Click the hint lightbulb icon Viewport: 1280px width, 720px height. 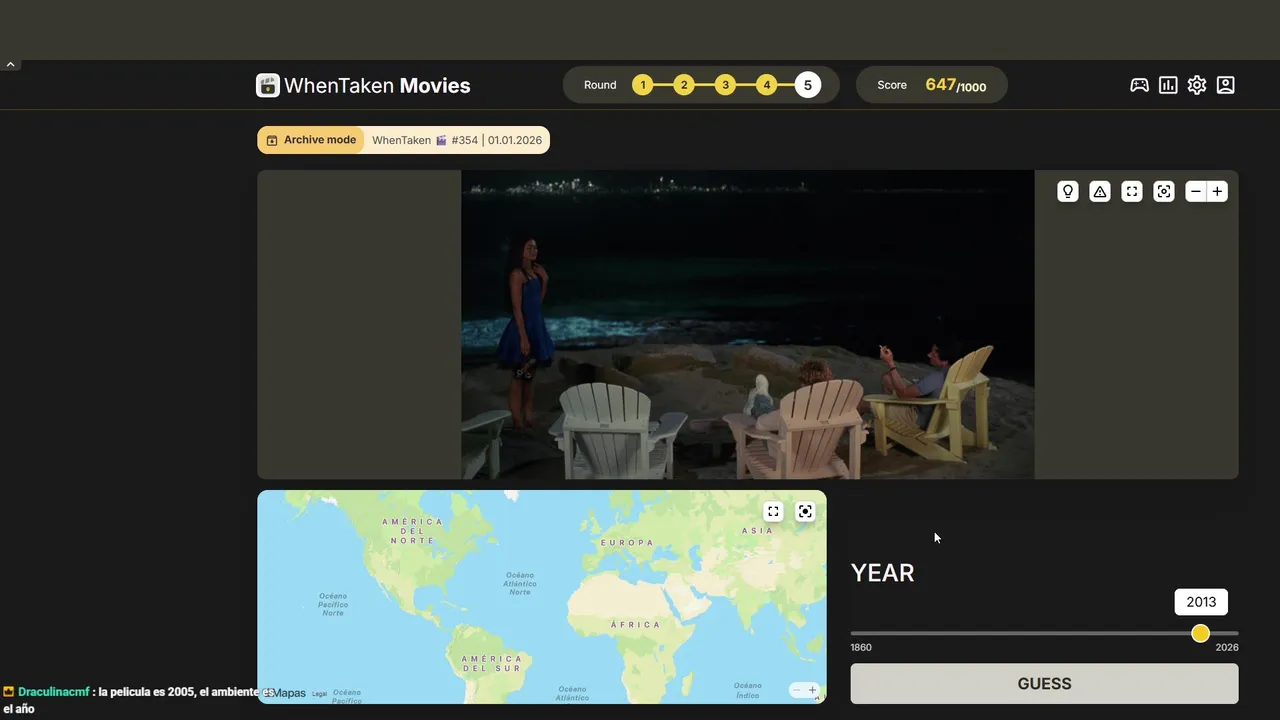click(x=1068, y=191)
